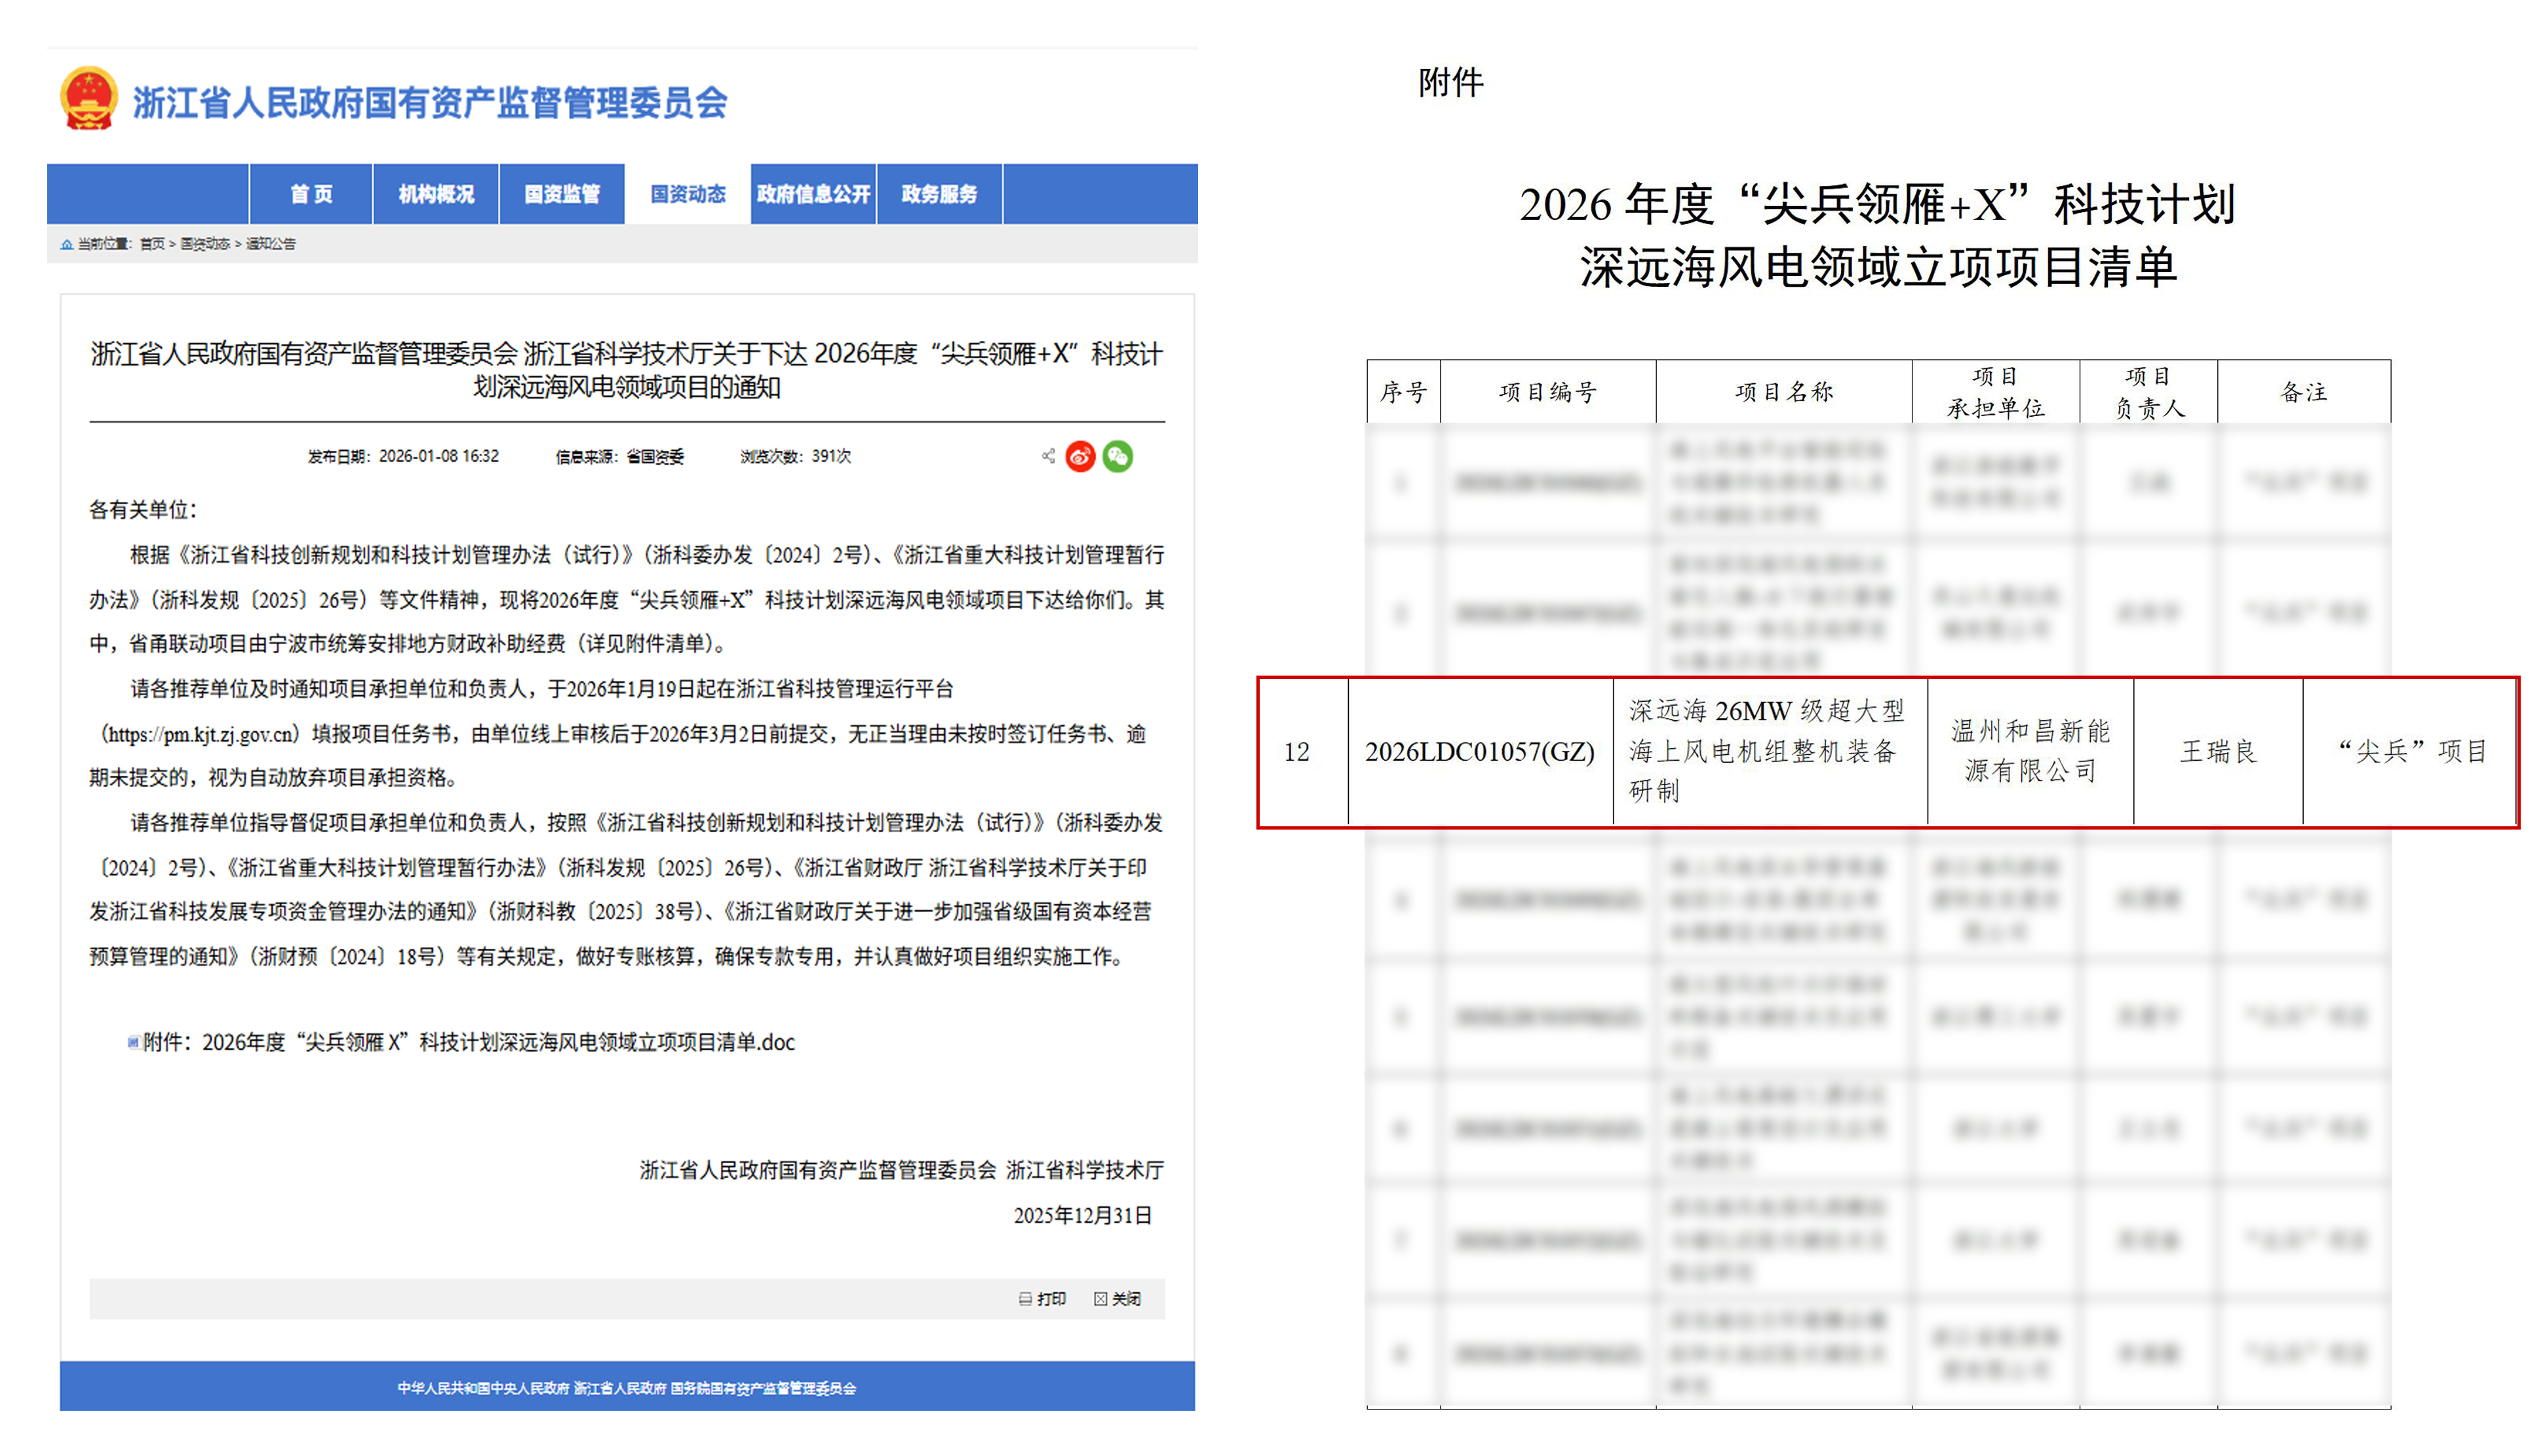
Task: Click the 关闭 close button
Action: pyautogui.click(x=1127, y=1298)
